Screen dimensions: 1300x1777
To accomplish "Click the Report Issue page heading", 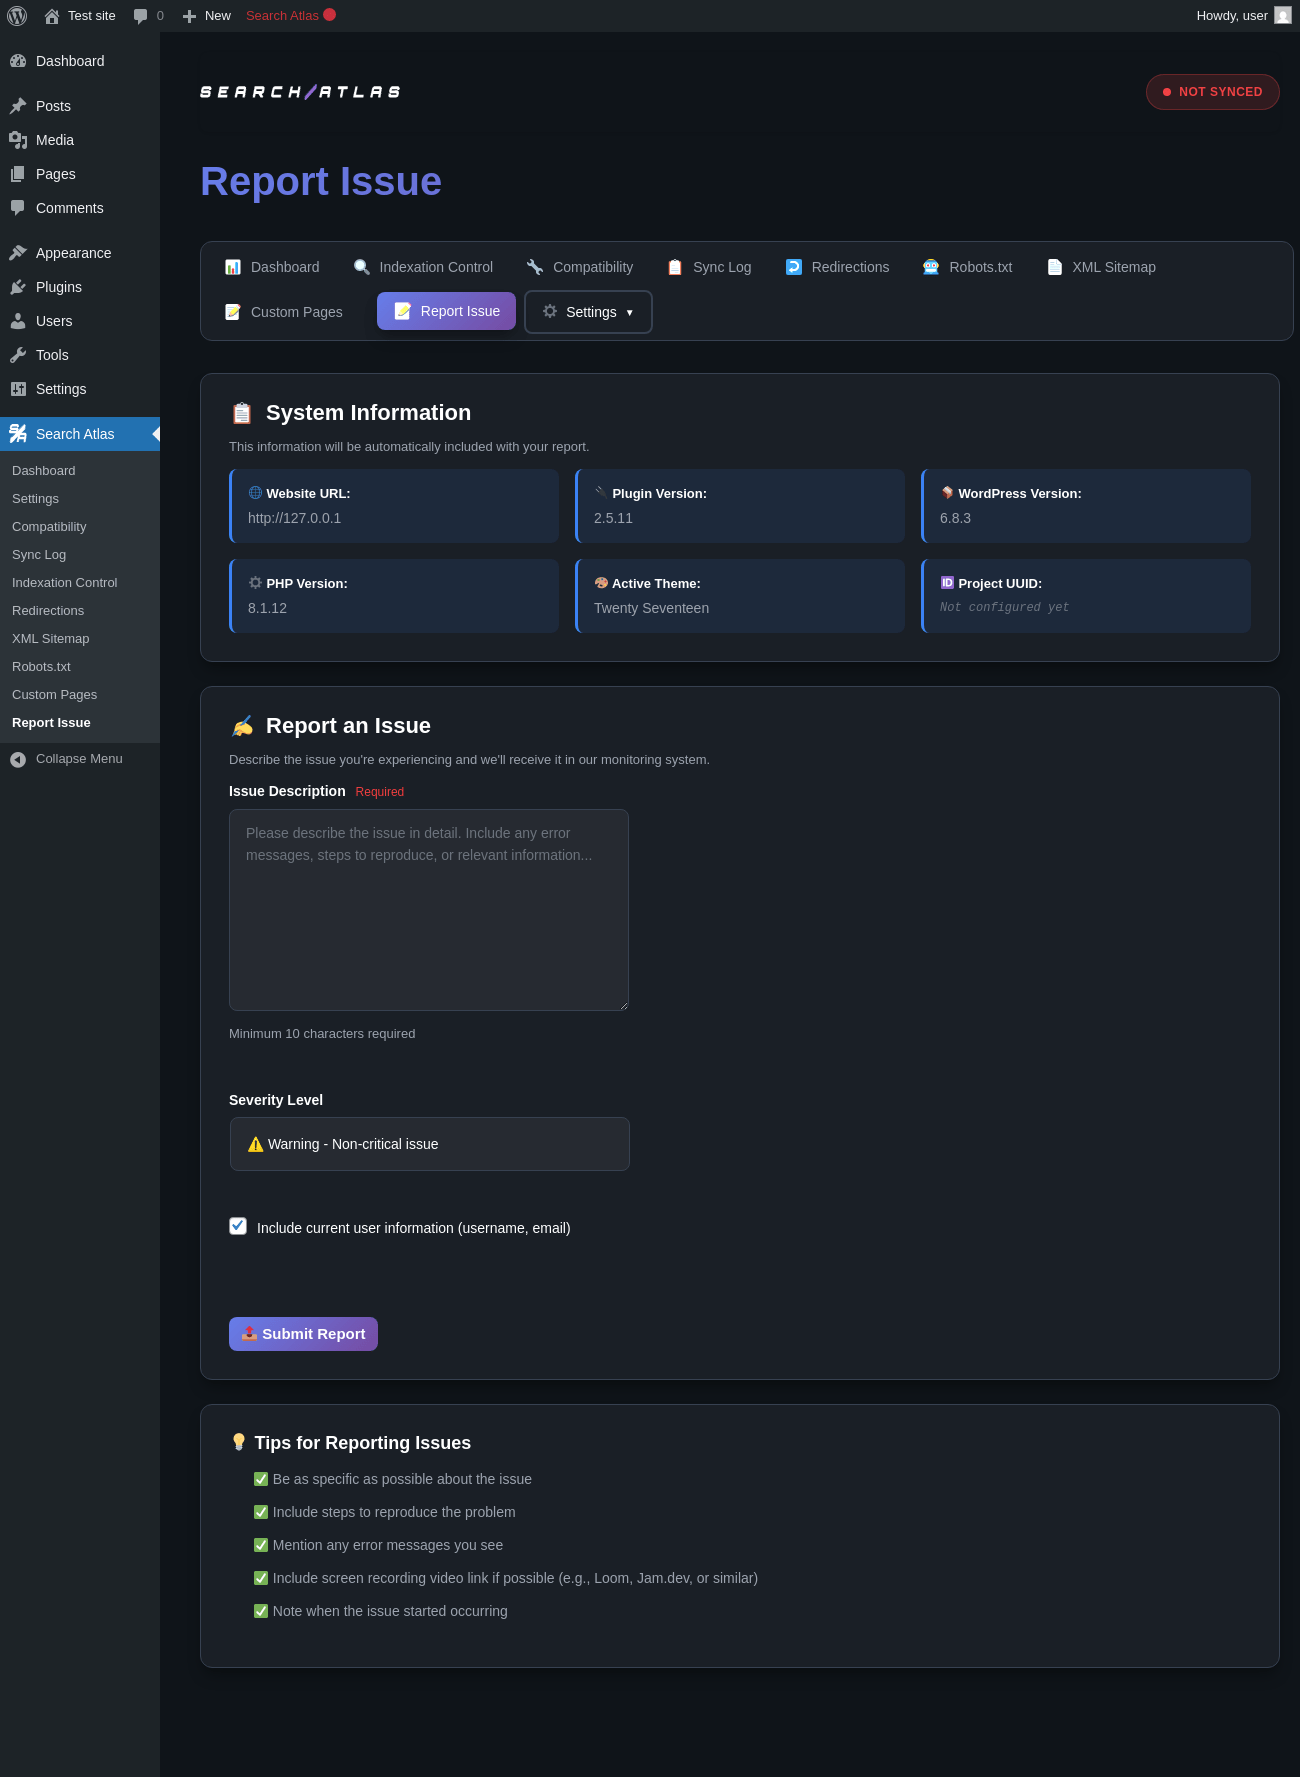I will click(321, 182).
